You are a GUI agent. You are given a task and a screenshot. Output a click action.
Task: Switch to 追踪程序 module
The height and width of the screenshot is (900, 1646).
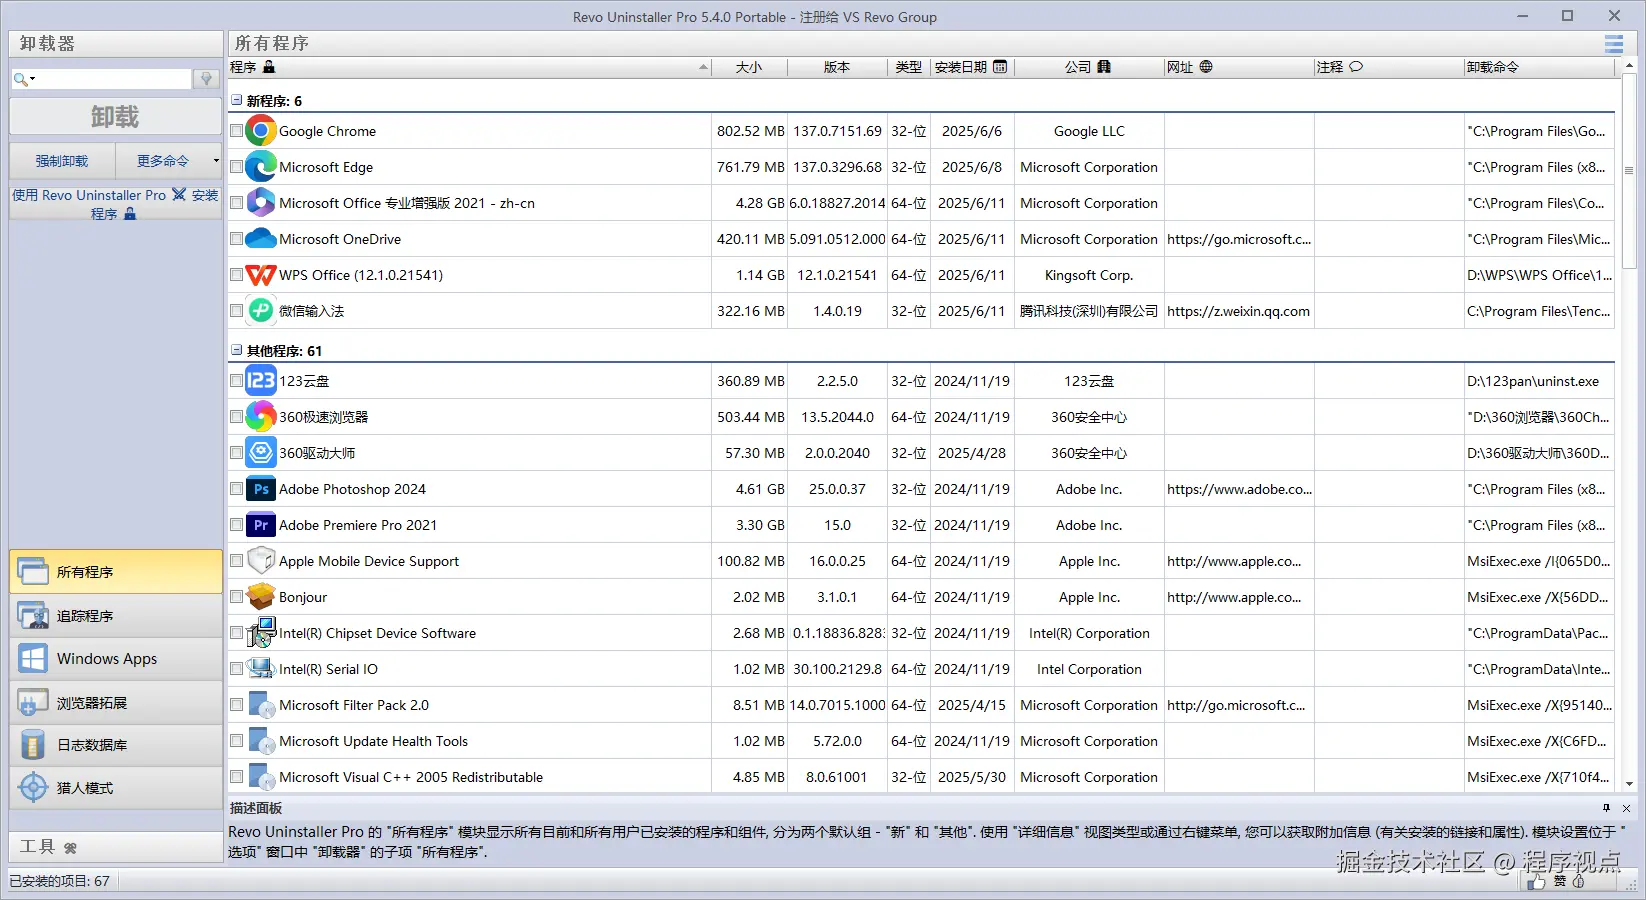[x=115, y=616]
